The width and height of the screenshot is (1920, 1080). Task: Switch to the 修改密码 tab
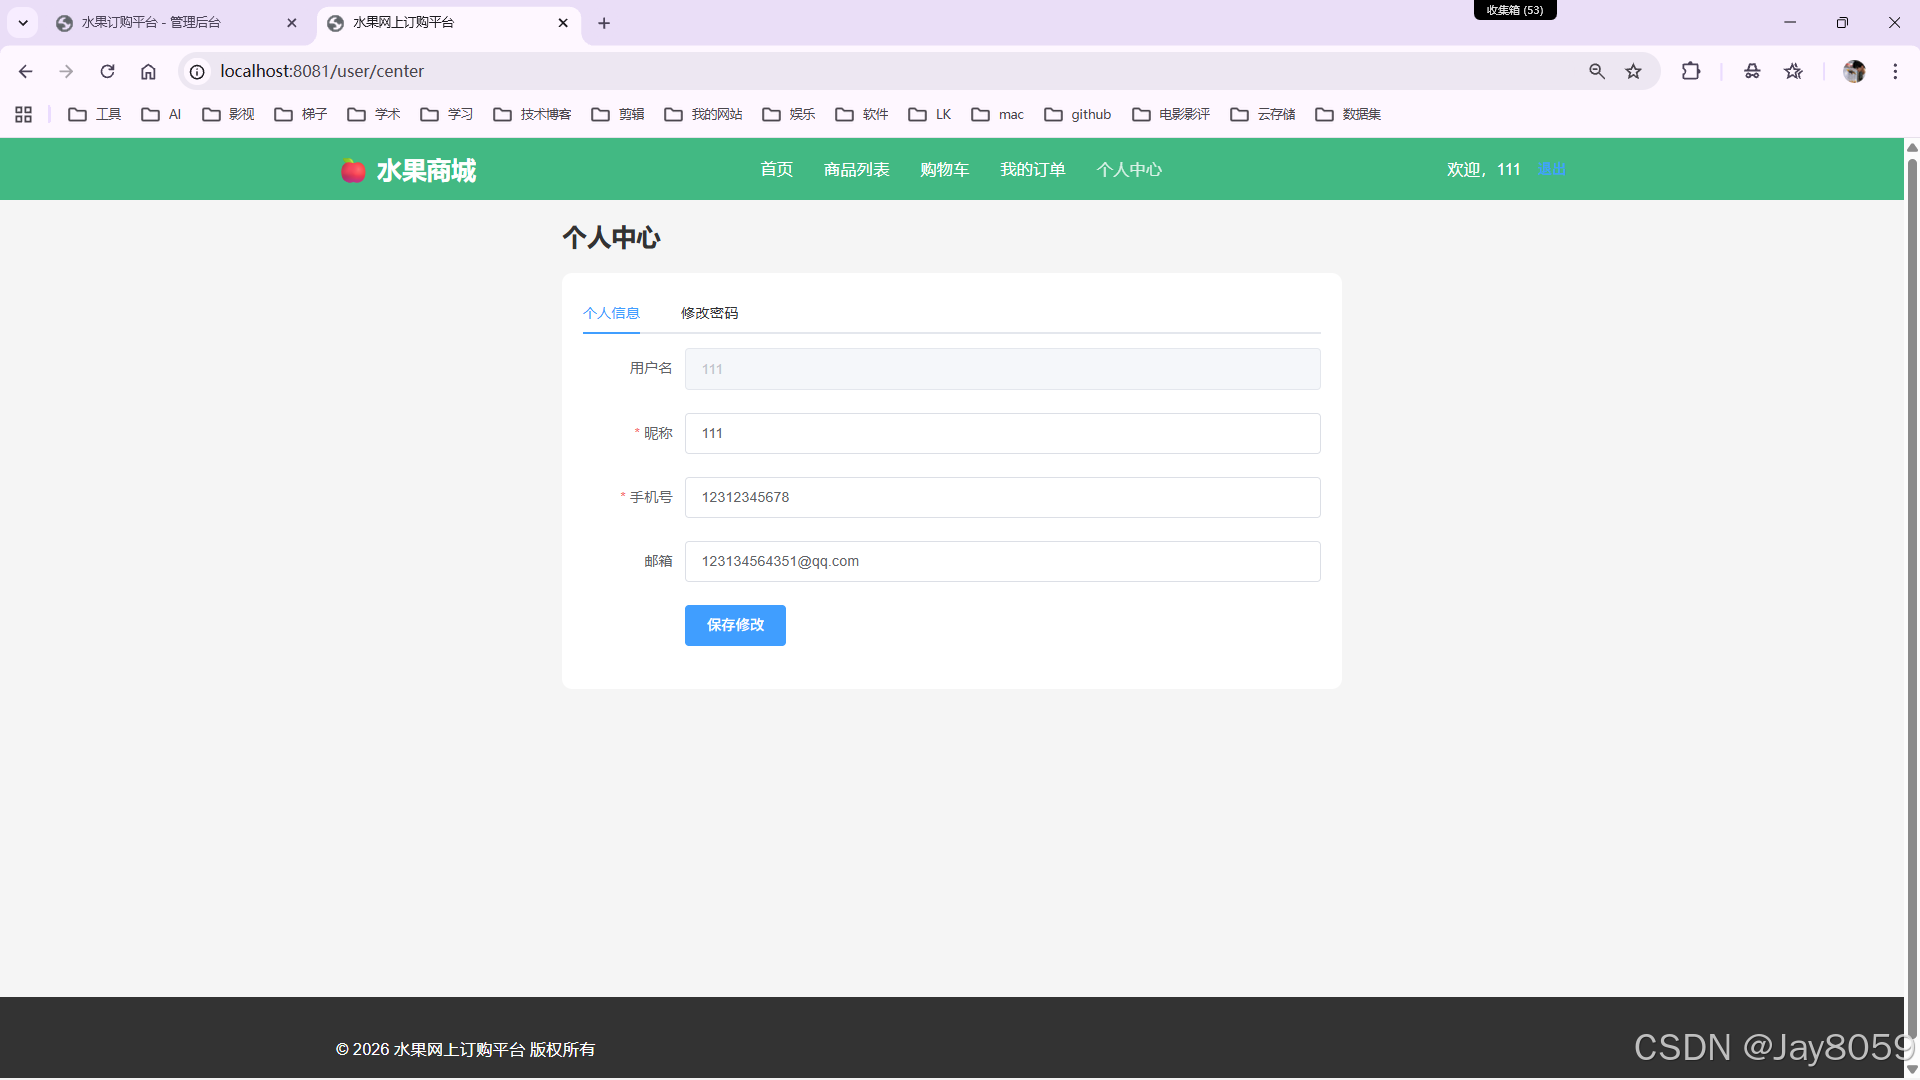coord(709,313)
